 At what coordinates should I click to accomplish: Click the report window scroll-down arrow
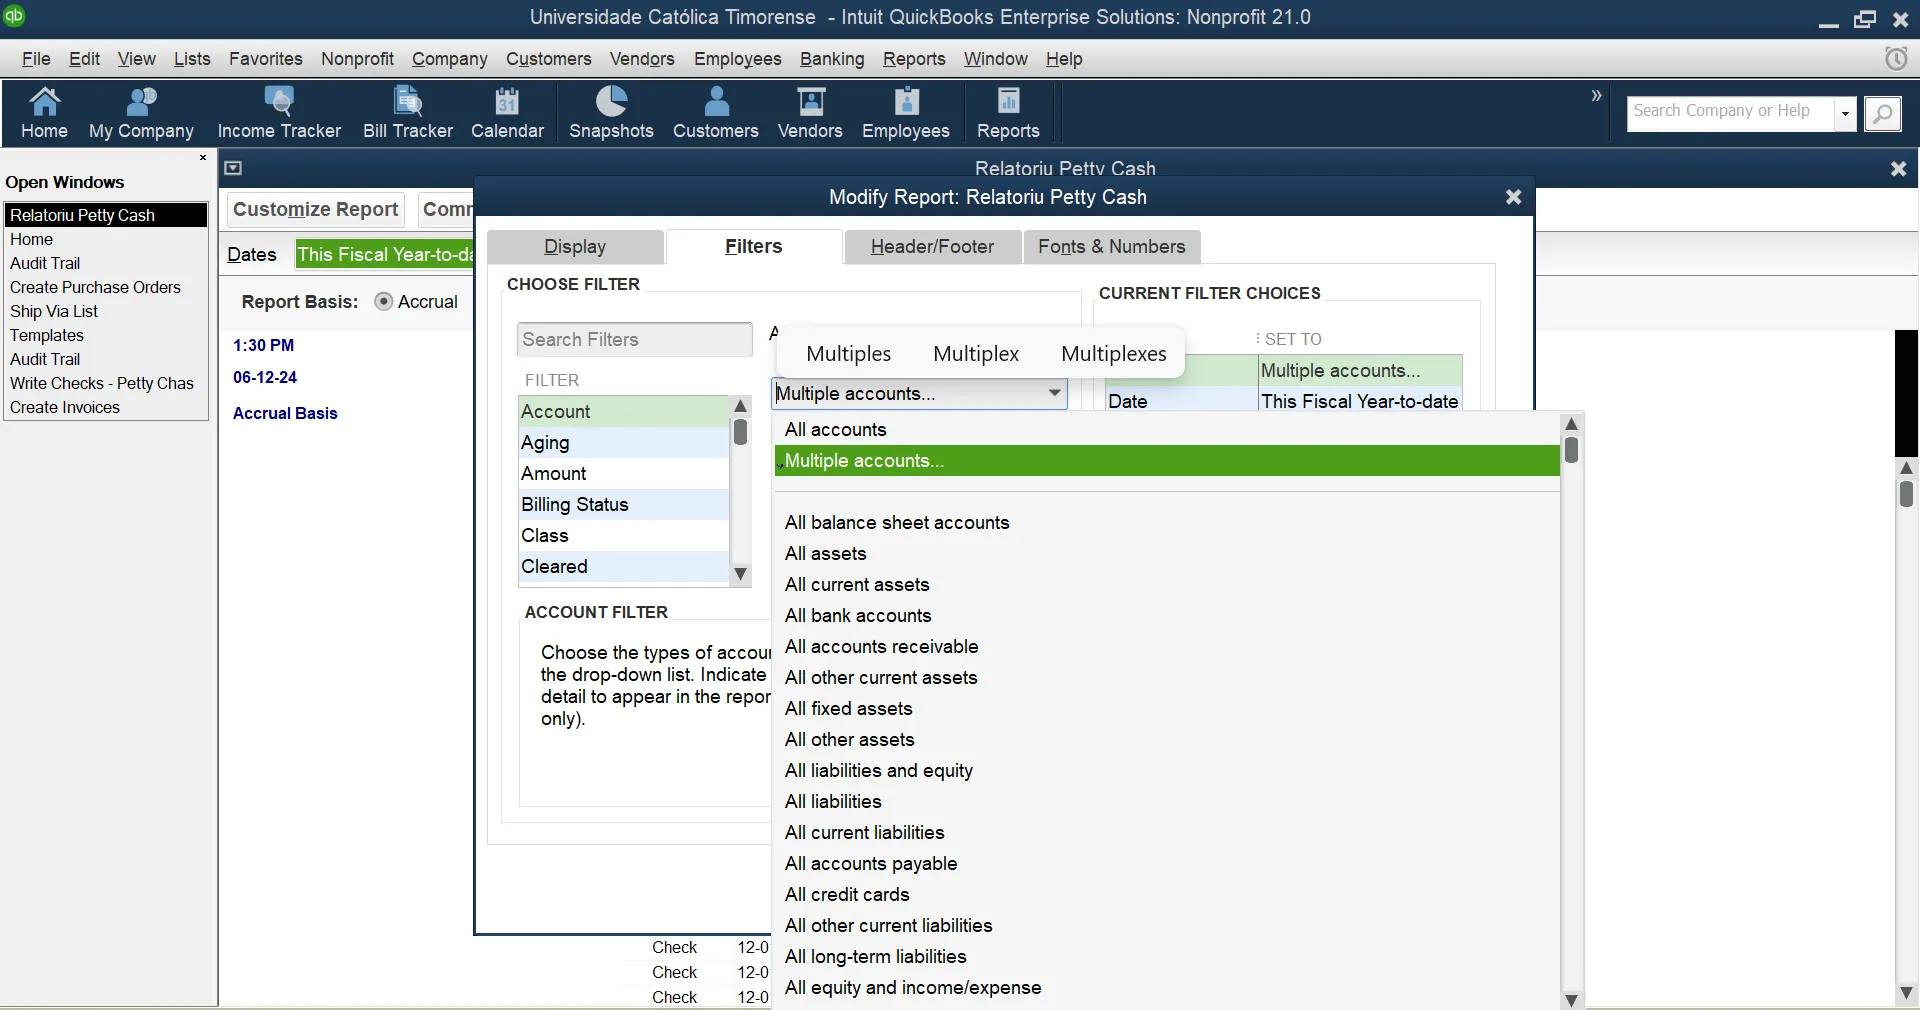click(1907, 993)
